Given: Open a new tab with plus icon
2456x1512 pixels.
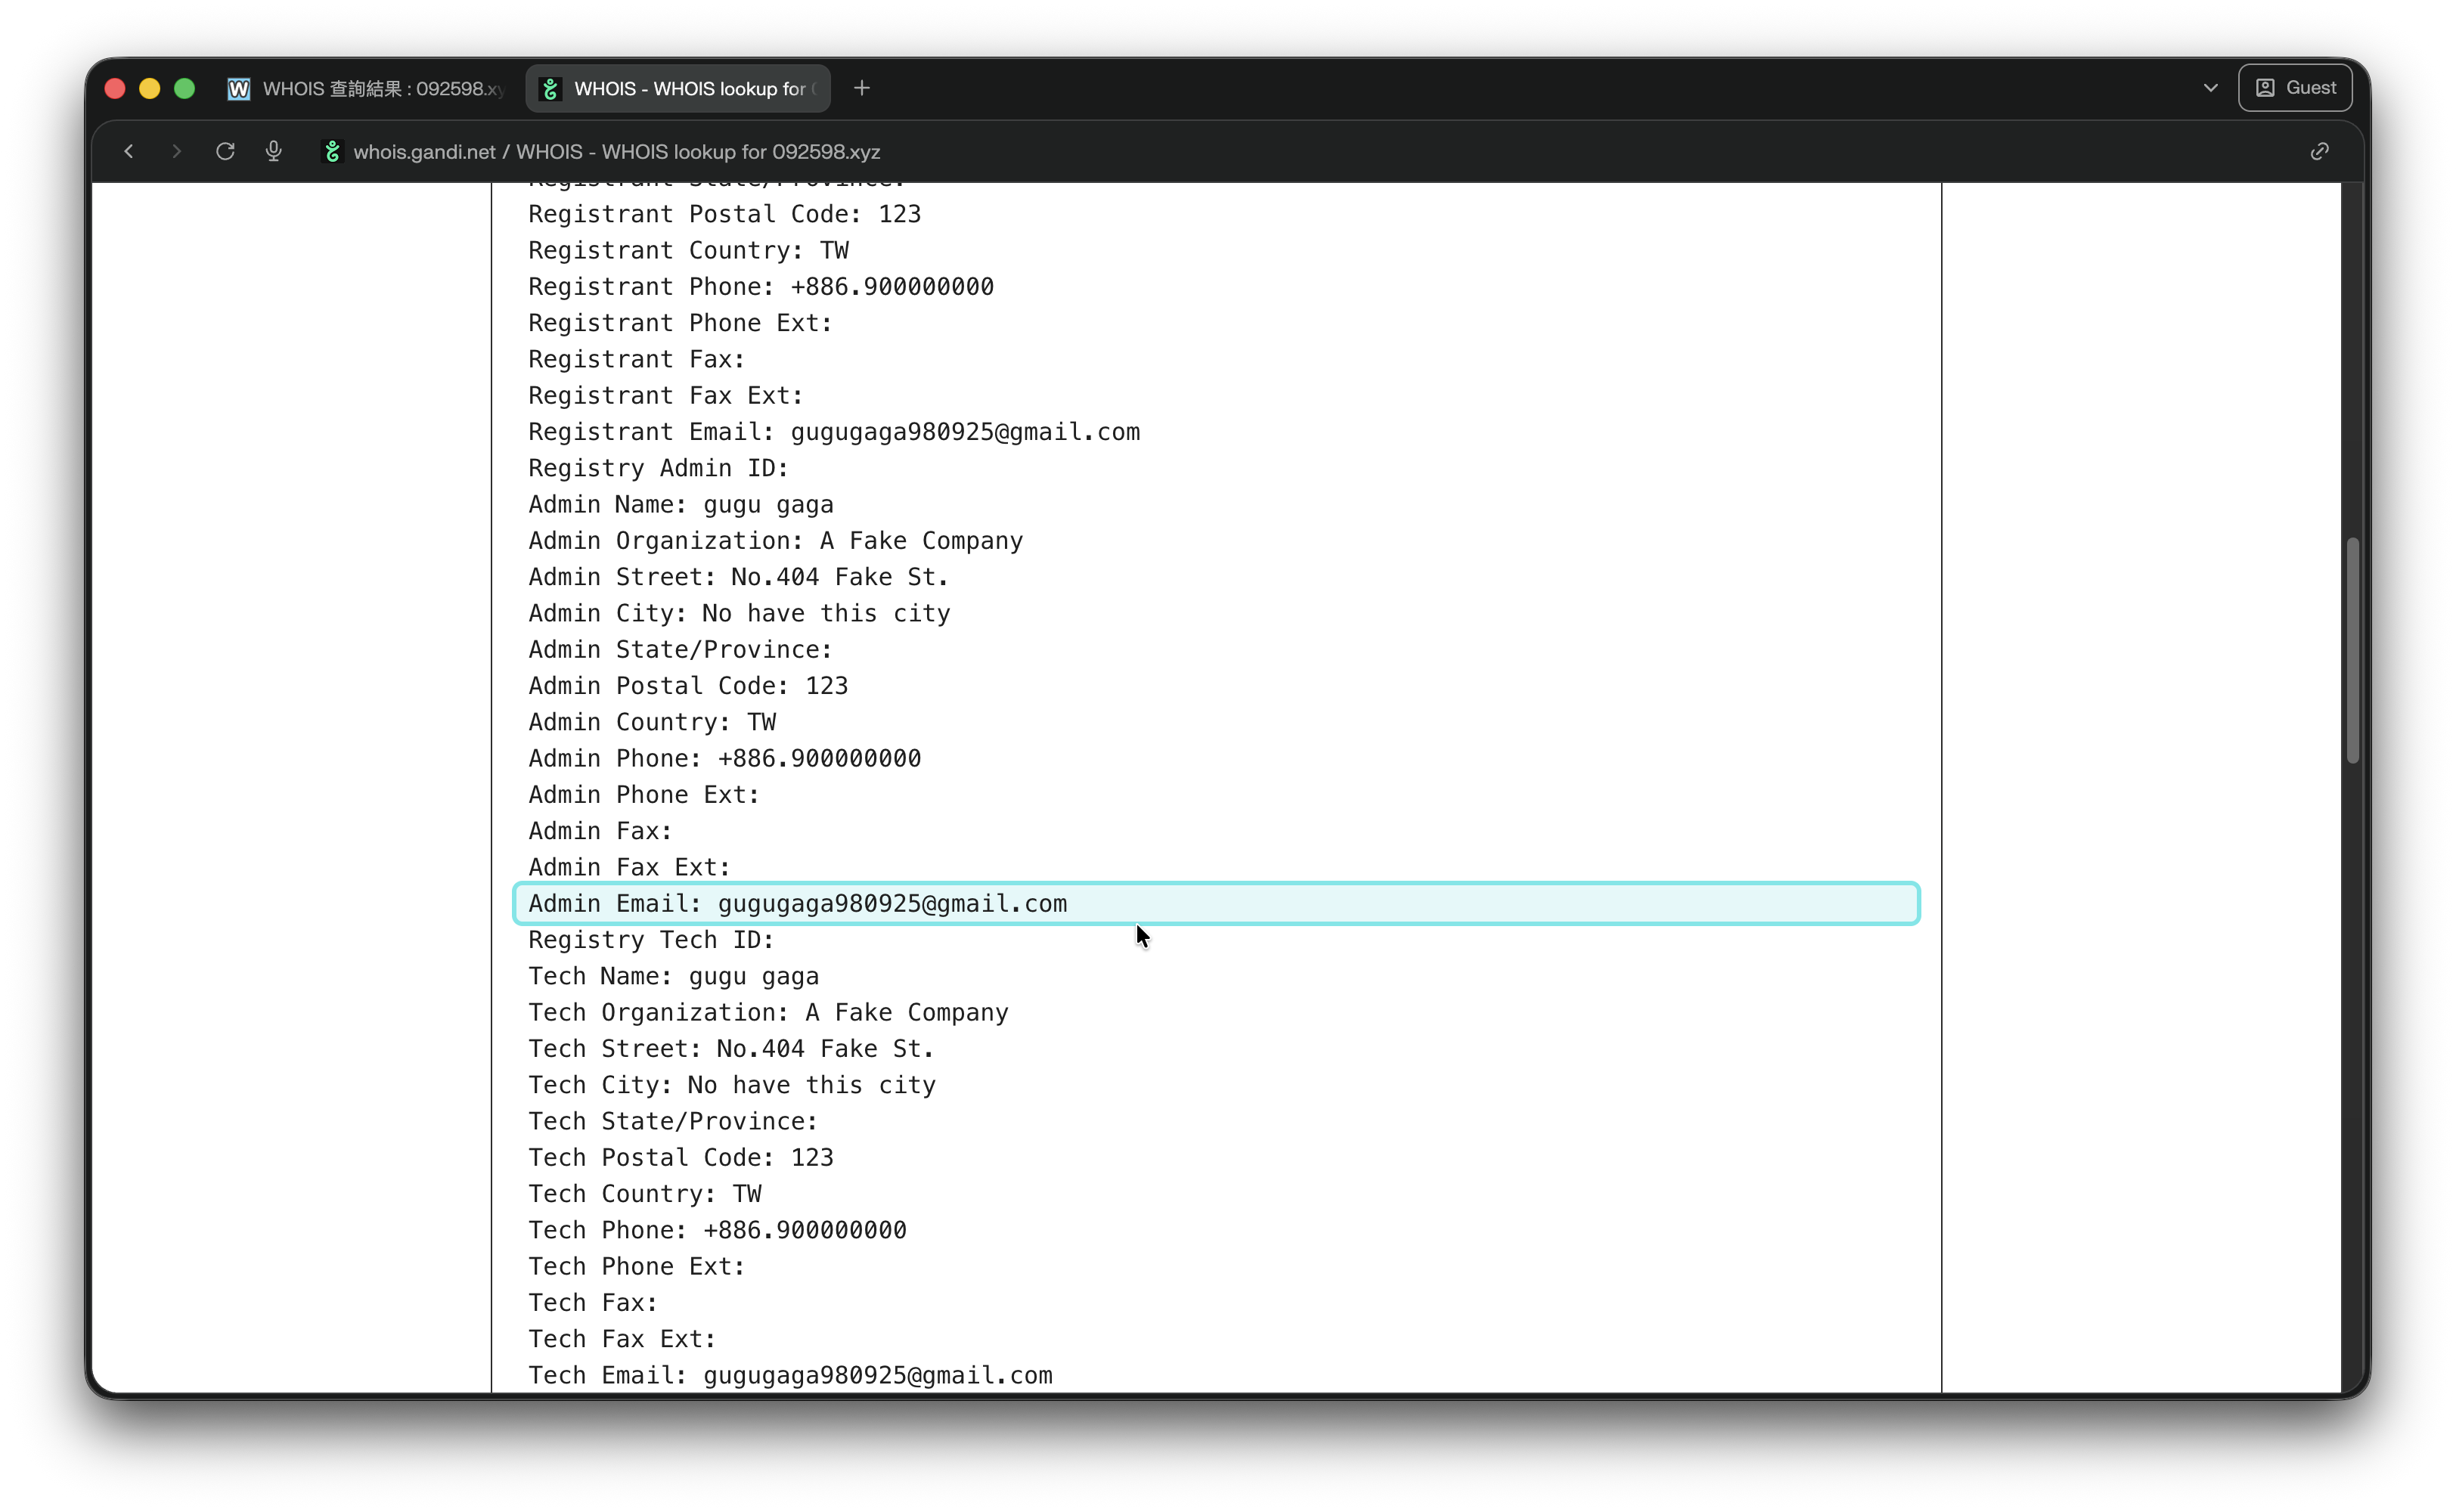Looking at the screenshot, I should coord(862,88).
